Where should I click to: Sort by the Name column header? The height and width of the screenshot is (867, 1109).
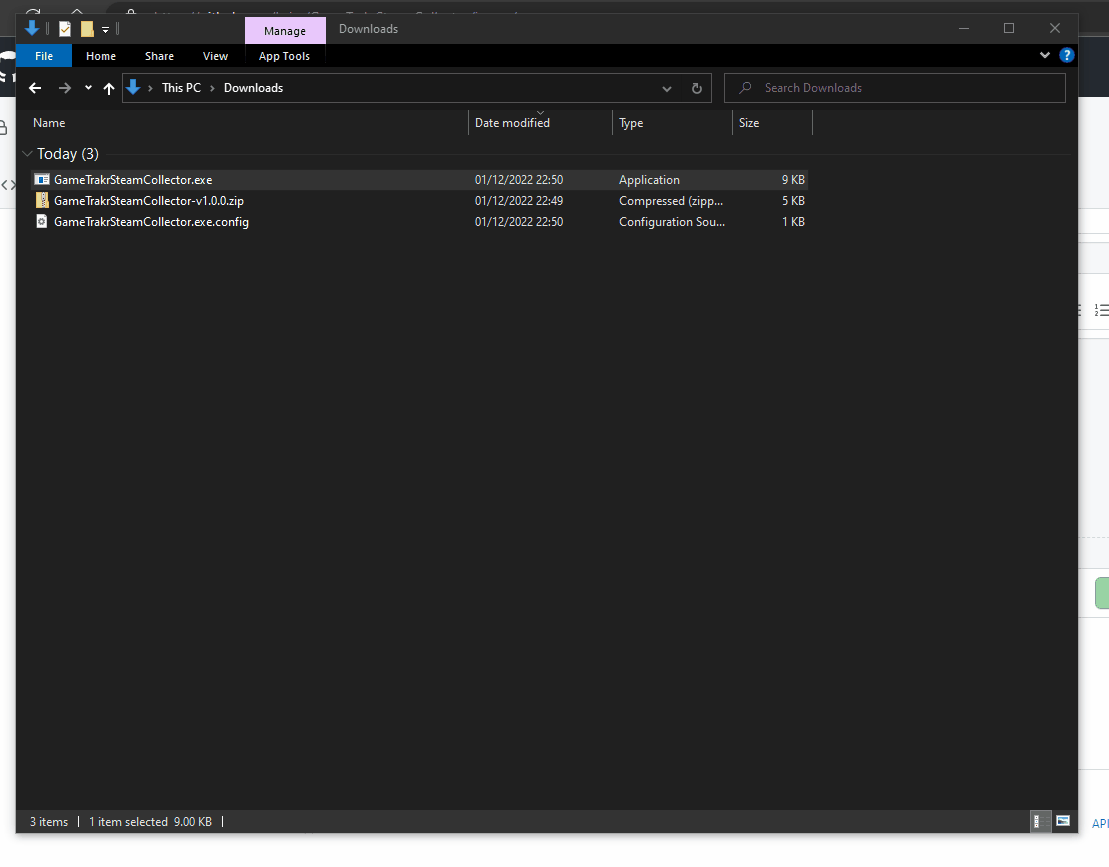tap(49, 123)
